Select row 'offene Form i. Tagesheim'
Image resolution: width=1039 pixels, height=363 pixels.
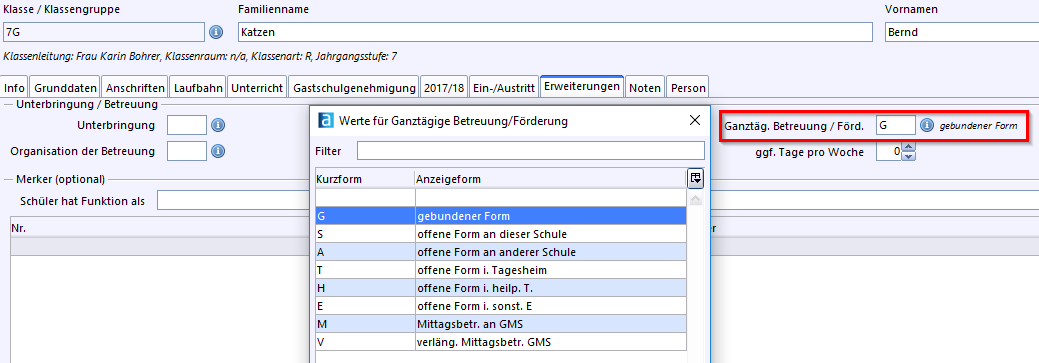point(501,270)
